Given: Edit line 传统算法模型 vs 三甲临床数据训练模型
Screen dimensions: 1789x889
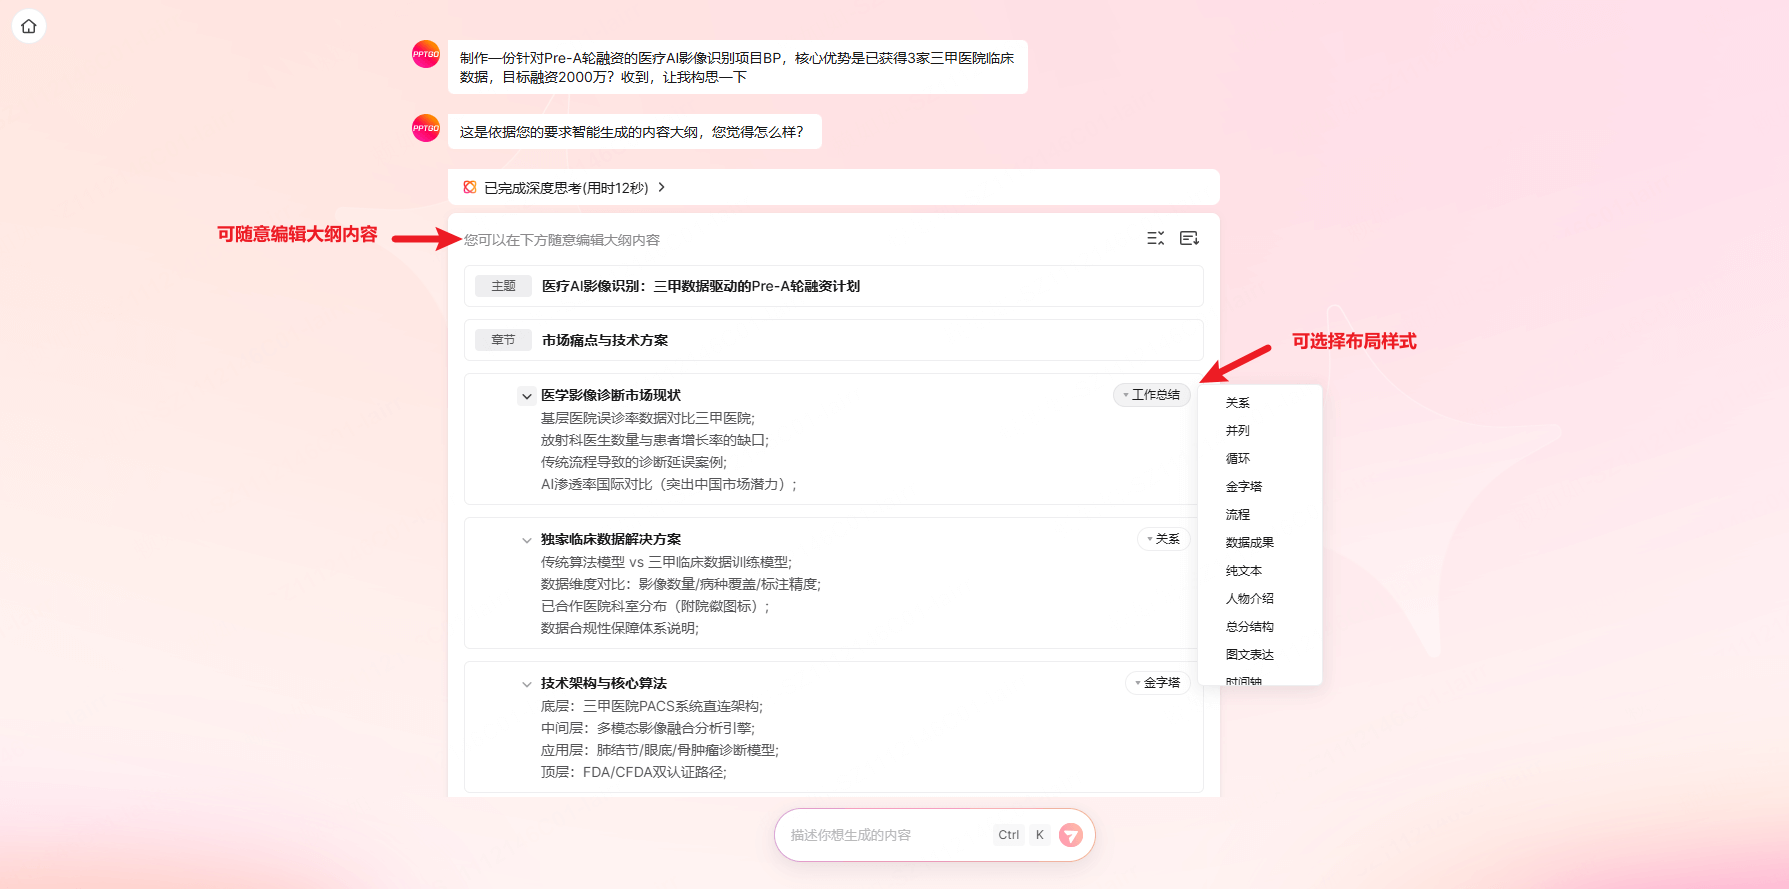Looking at the screenshot, I should coord(666,562).
